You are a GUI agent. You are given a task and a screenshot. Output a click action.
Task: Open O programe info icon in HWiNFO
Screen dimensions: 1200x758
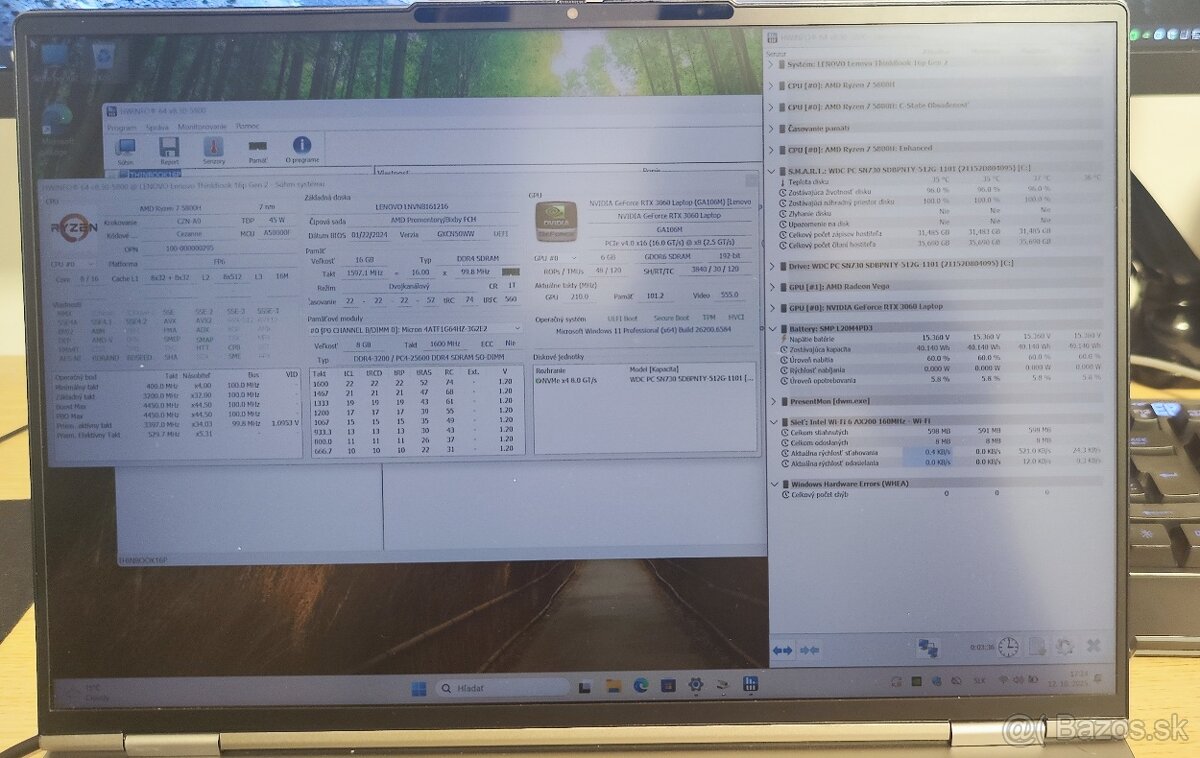(x=301, y=146)
